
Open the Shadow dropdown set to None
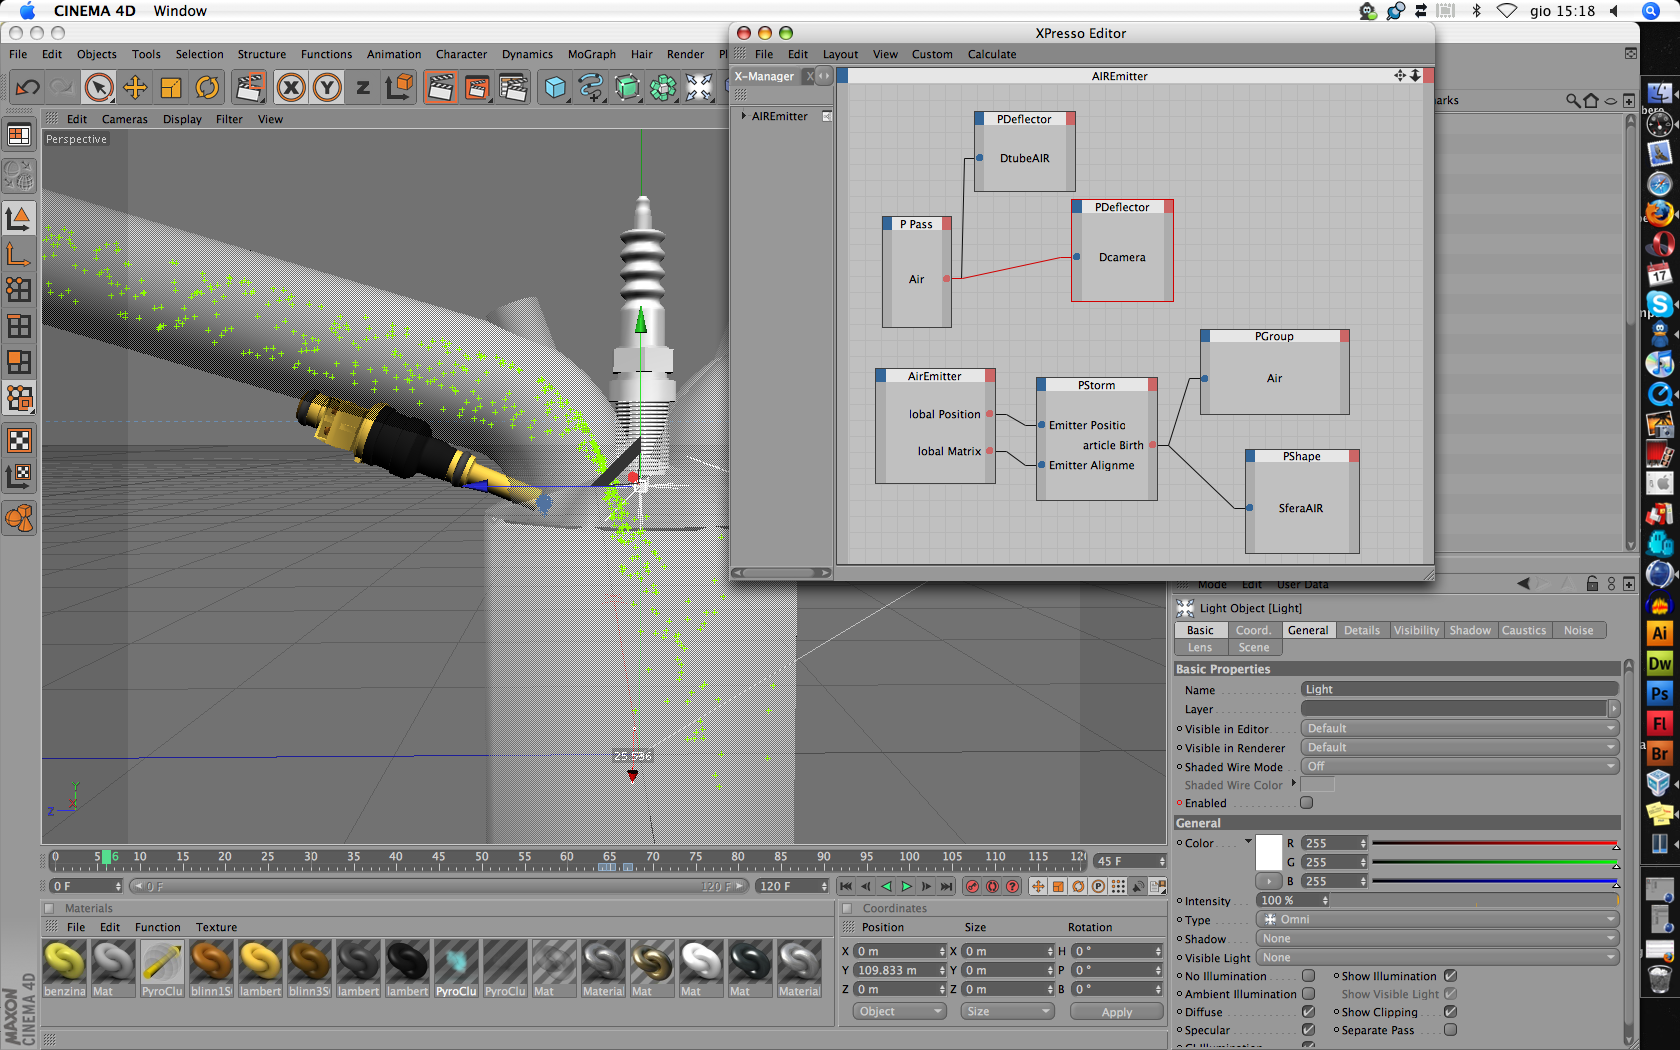click(x=1437, y=938)
